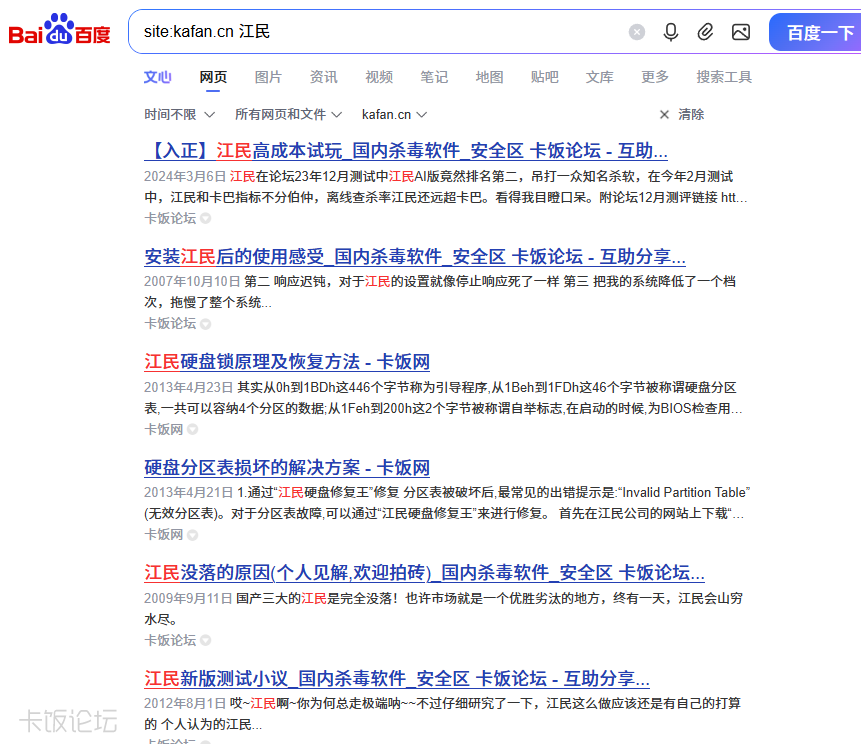Focus the search input containing site:kafan.cn 江民
861x744 pixels.
[x=379, y=31]
